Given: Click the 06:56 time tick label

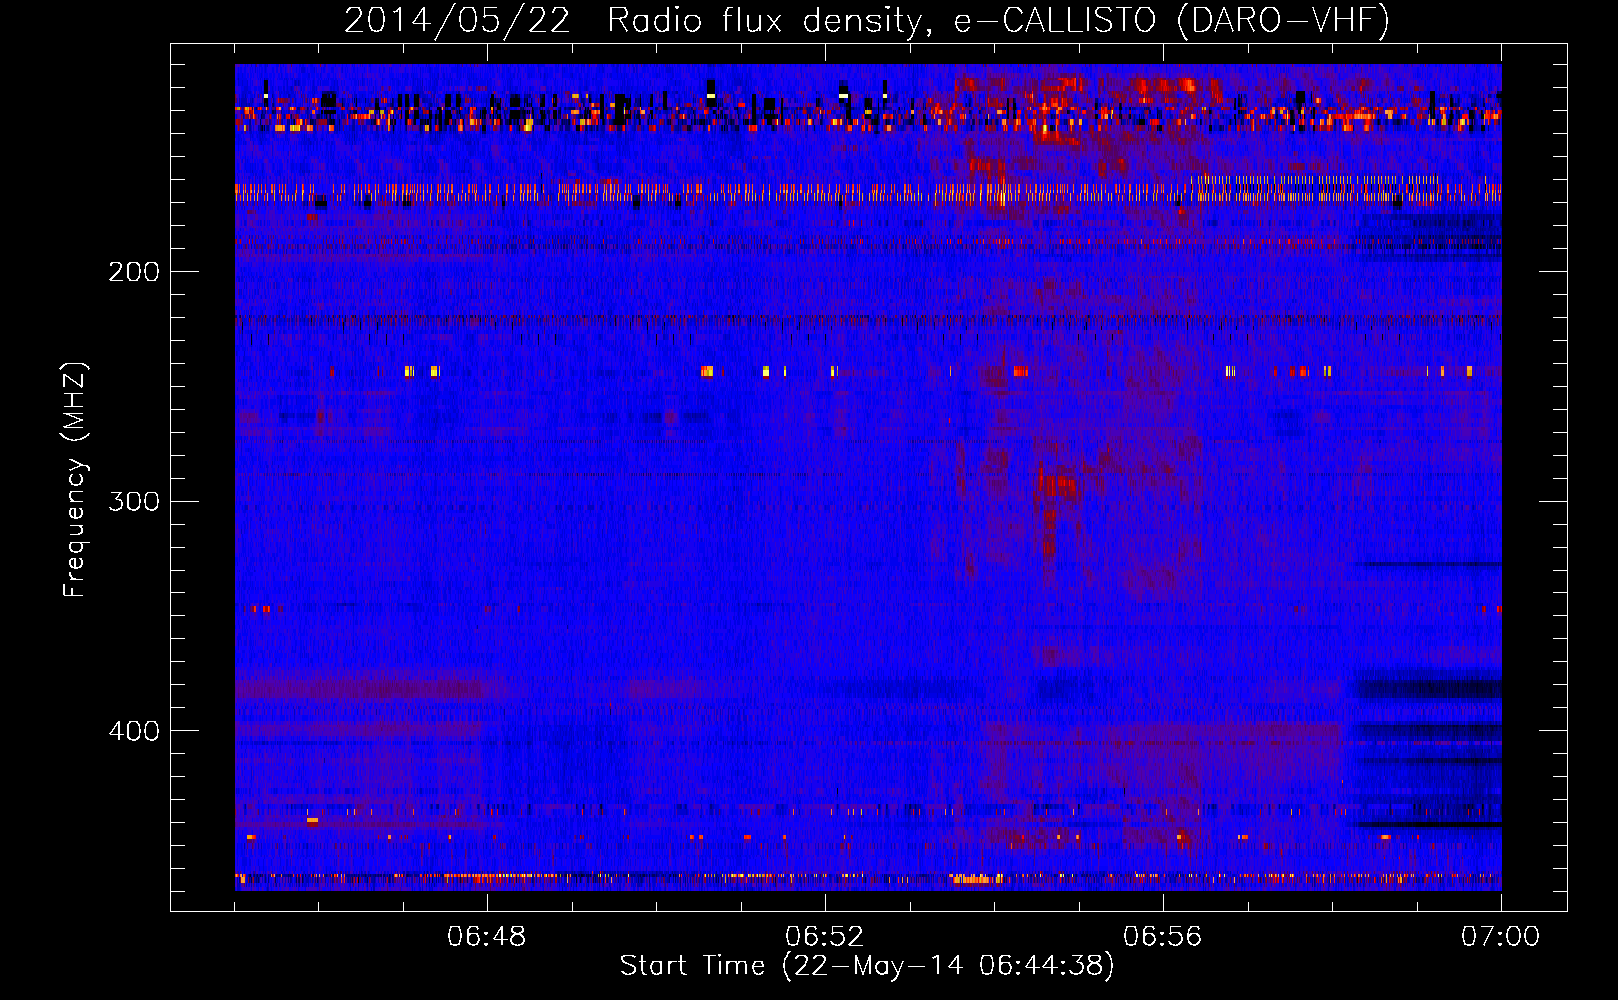Looking at the screenshot, I should tap(1163, 937).
